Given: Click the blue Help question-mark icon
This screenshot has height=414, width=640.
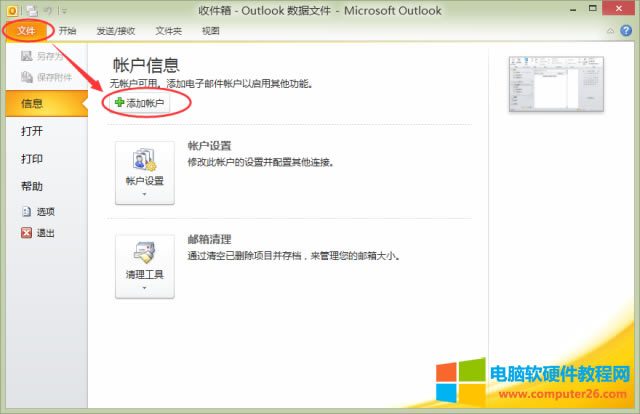Looking at the screenshot, I should 626,31.
